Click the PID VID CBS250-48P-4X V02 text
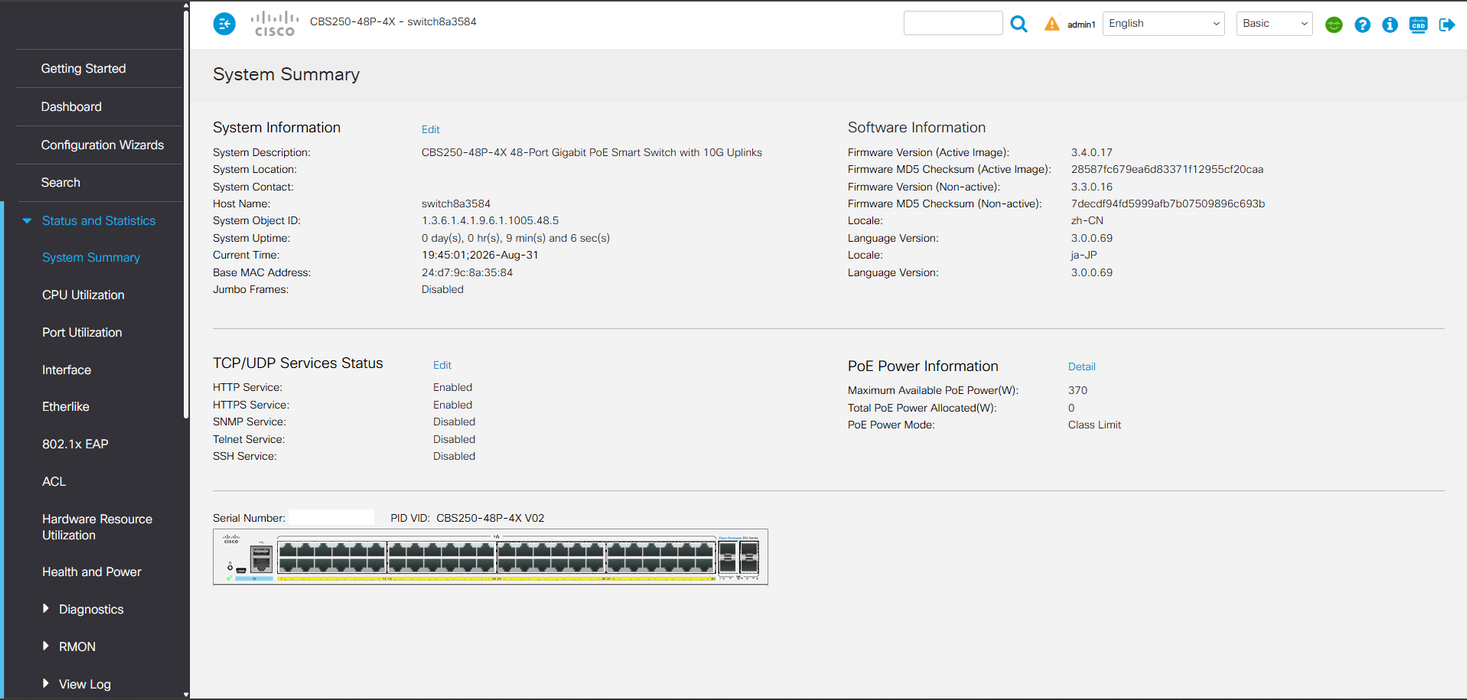The width and height of the screenshot is (1467, 700). point(490,518)
